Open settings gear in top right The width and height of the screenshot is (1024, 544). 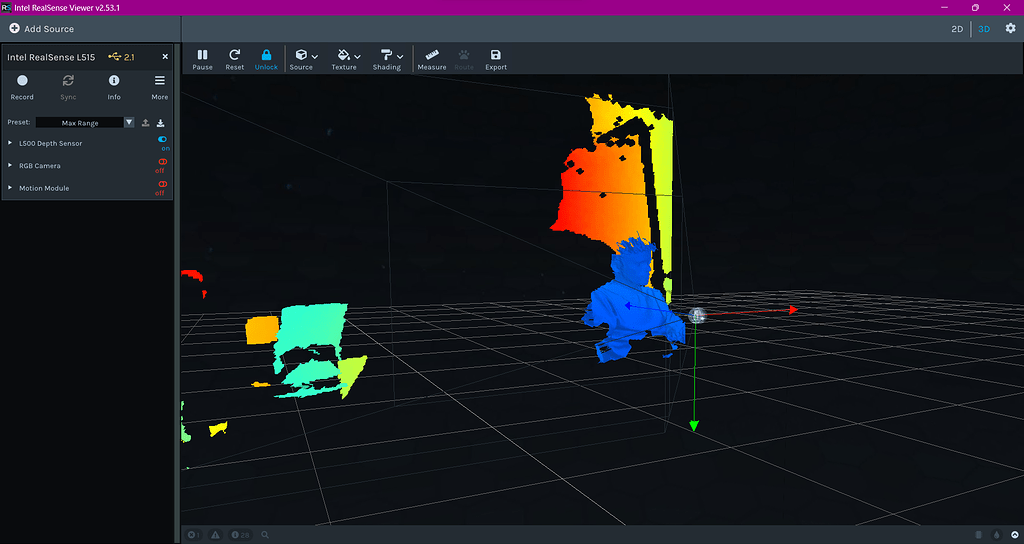point(1010,28)
